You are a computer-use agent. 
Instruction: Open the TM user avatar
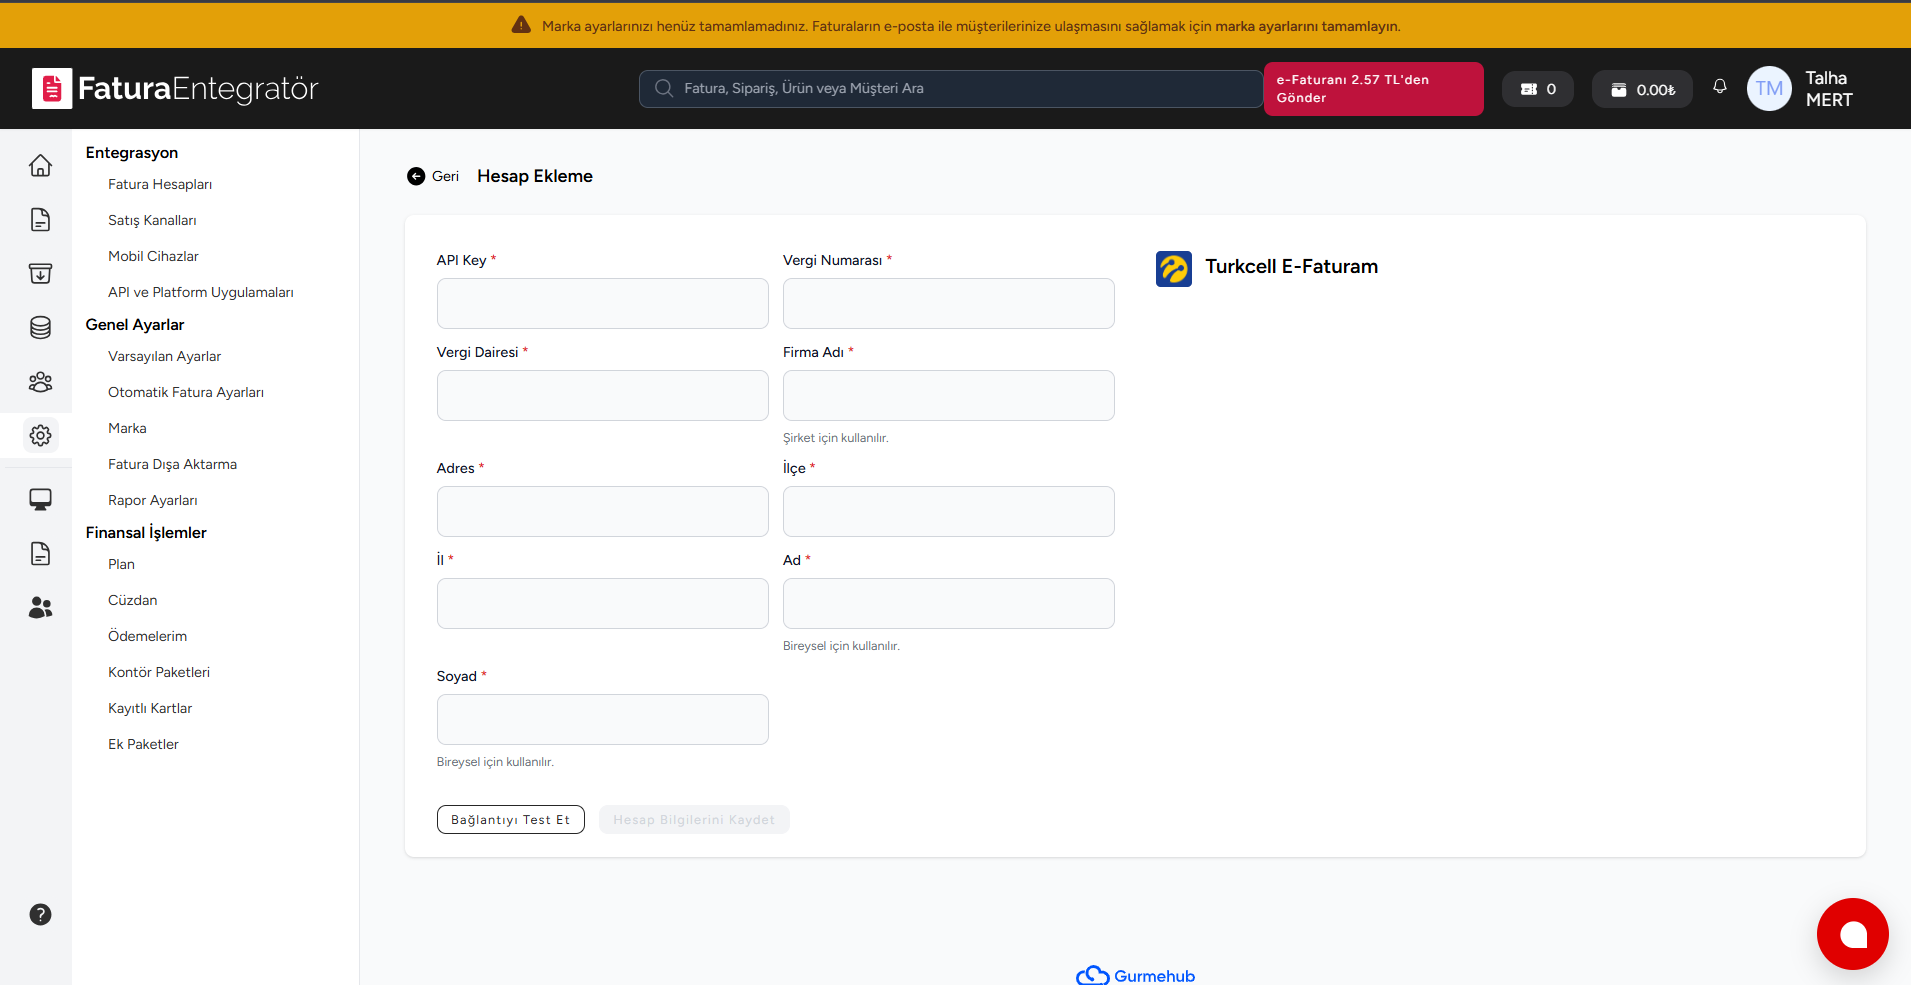[1769, 89]
